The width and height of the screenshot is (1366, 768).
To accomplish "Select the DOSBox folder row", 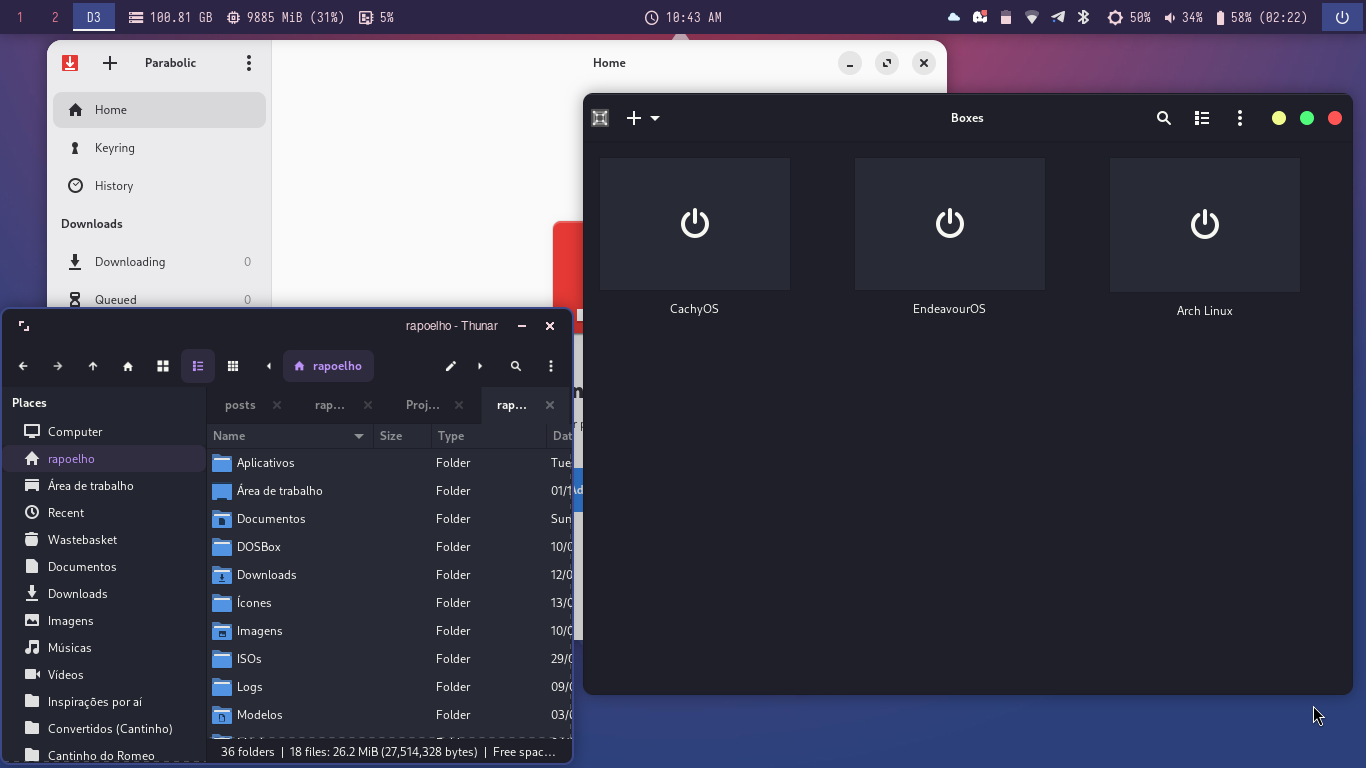I will (390, 547).
